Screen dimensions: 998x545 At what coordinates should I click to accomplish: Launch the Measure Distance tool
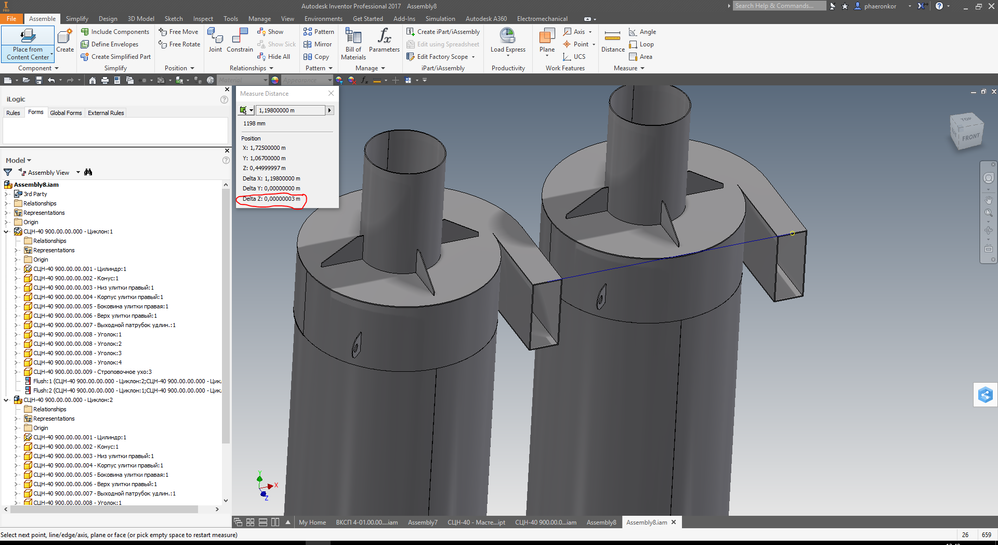click(x=612, y=40)
